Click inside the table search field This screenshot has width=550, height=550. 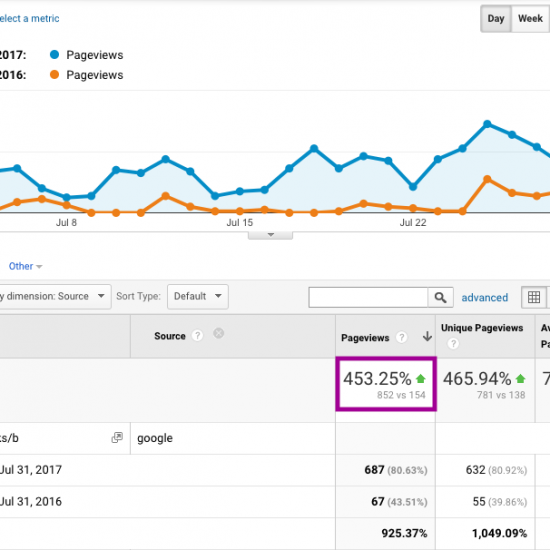coord(368,297)
